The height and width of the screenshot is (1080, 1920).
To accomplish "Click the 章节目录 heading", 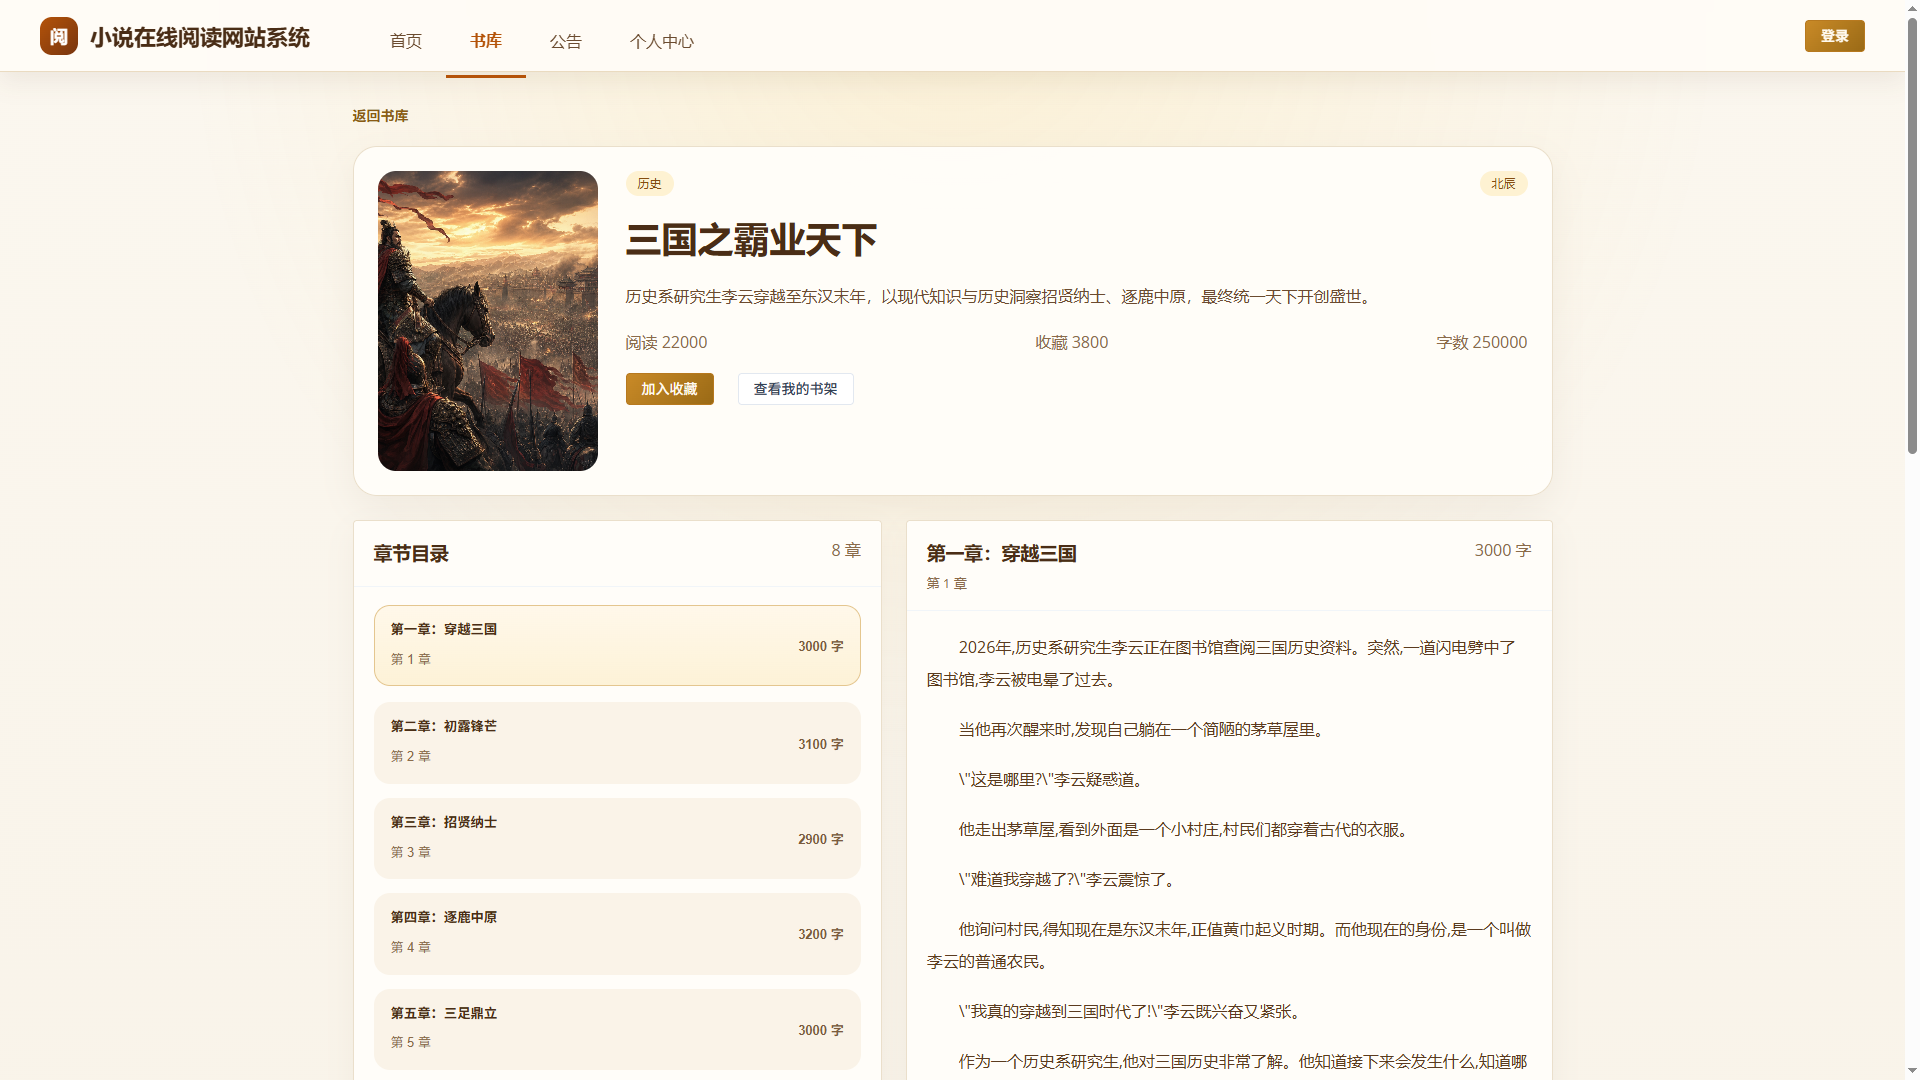I will (x=411, y=554).
